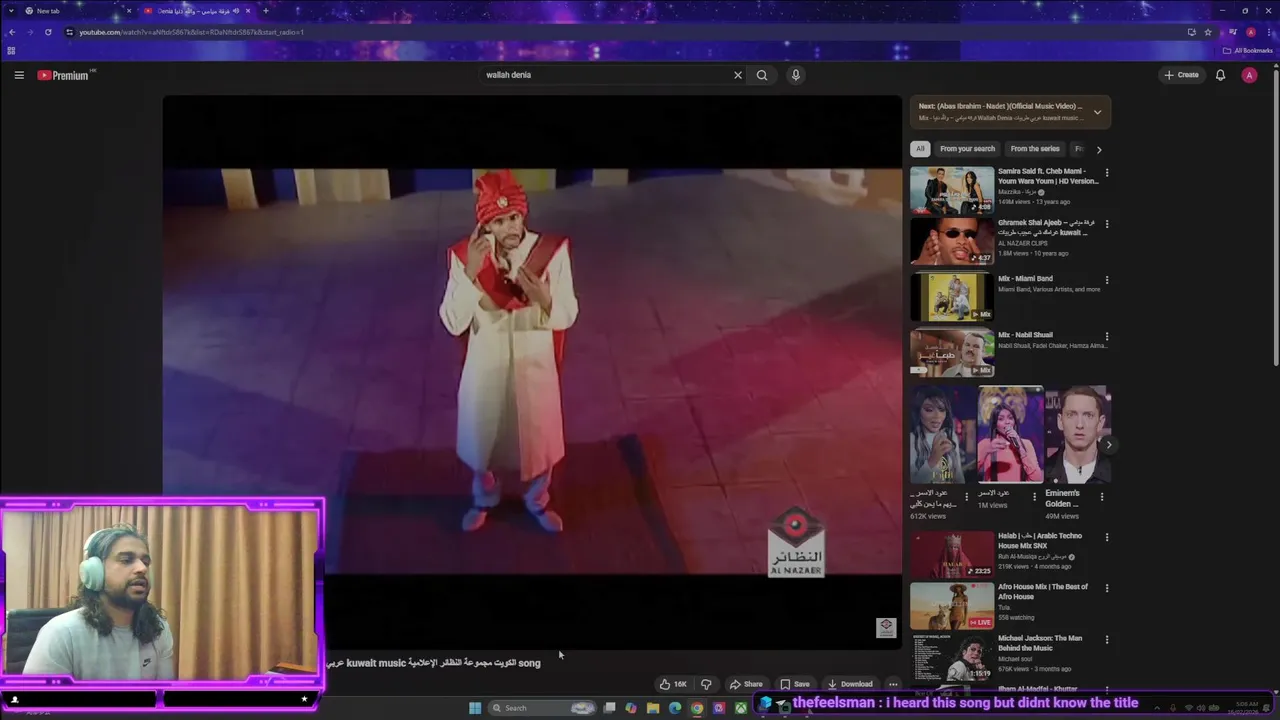Open the All Bookmarks folder
The width and height of the screenshot is (1280, 720).
(x=1247, y=51)
